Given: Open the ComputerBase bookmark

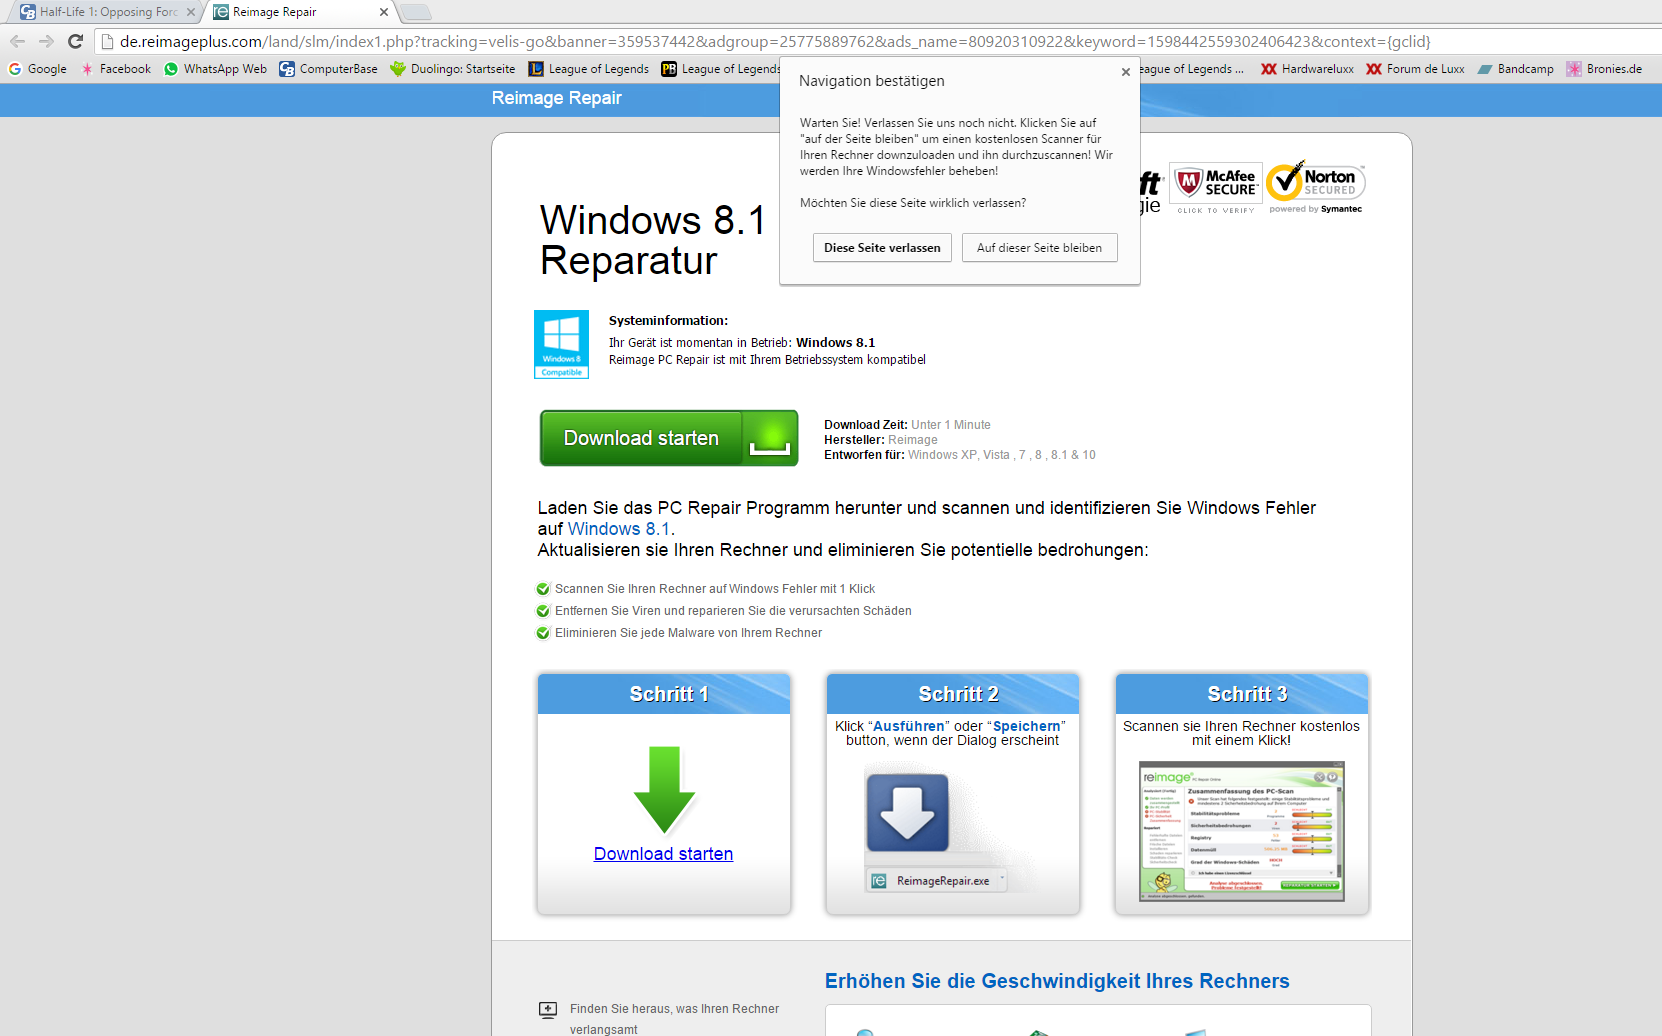Looking at the screenshot, I should (328, 69).
